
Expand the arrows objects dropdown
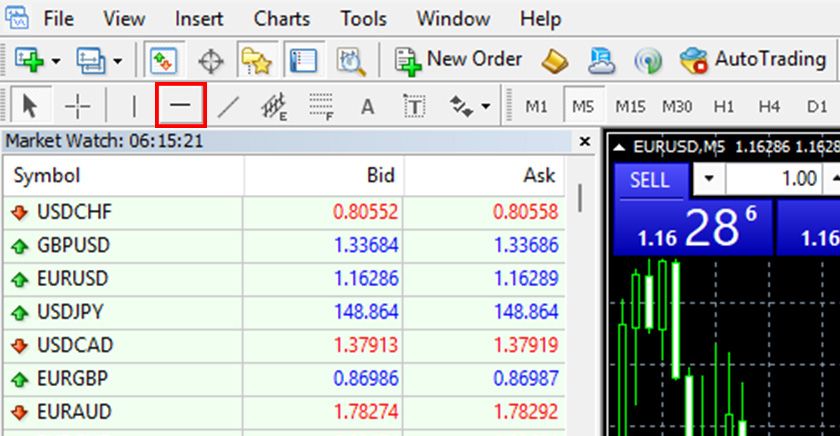coord(486,106)
